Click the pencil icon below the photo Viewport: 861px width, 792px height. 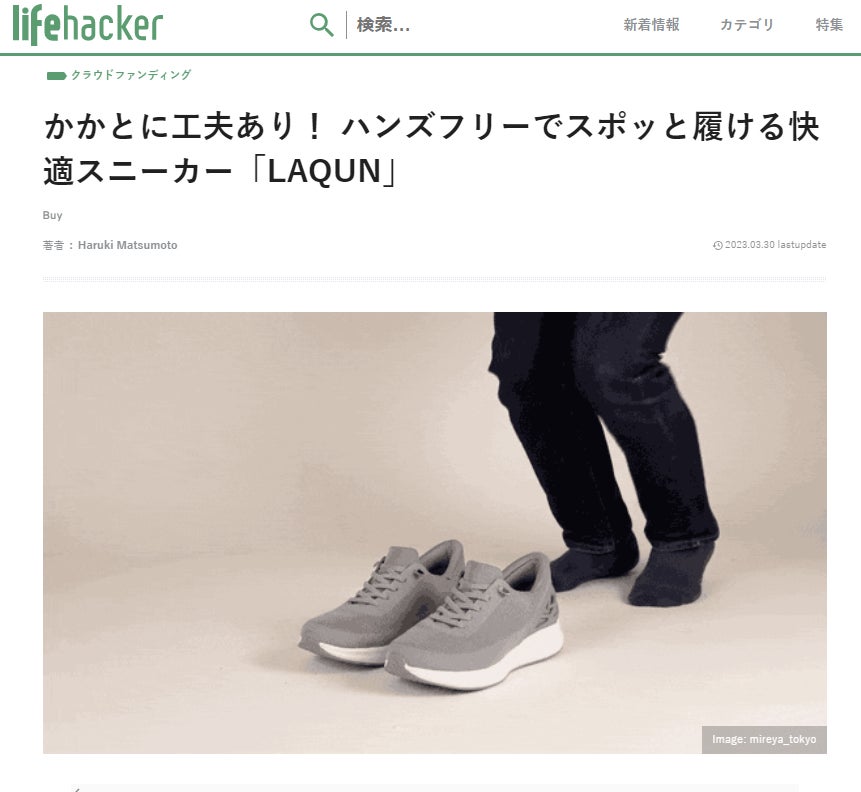(x=77, y=789)
